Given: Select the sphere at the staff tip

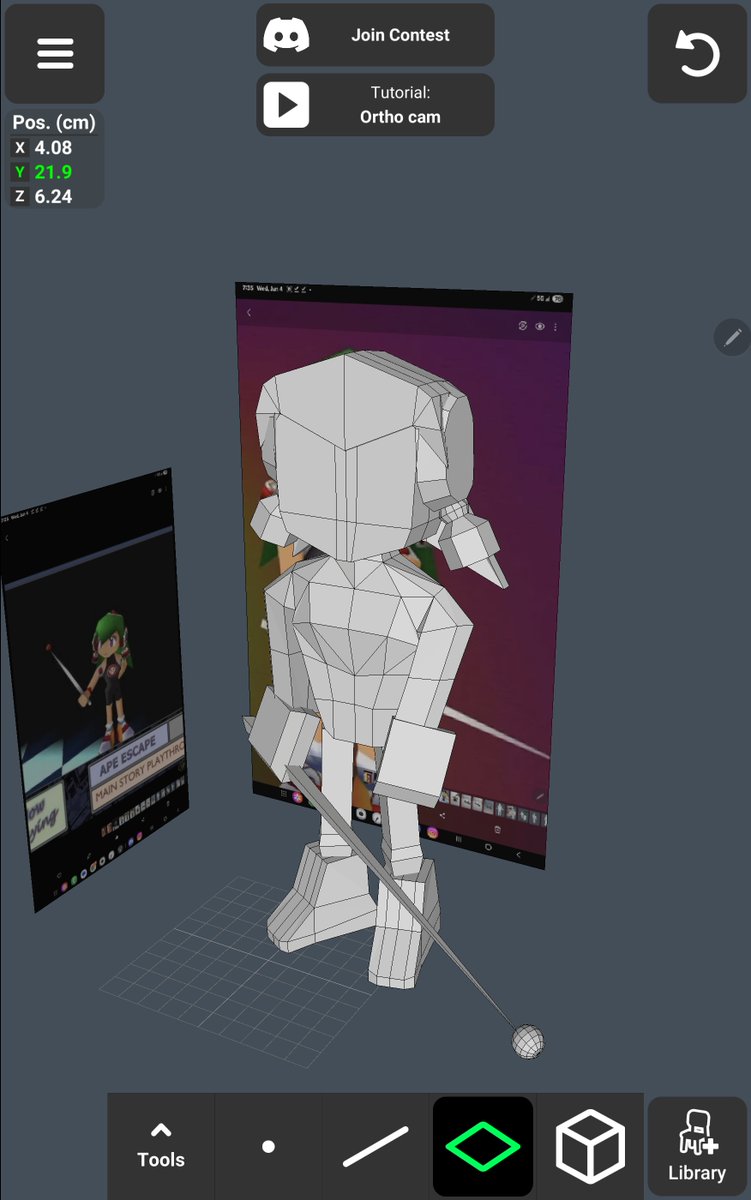Looking at the screenshot, I should pyautogui.click(x=528, y=1041).
